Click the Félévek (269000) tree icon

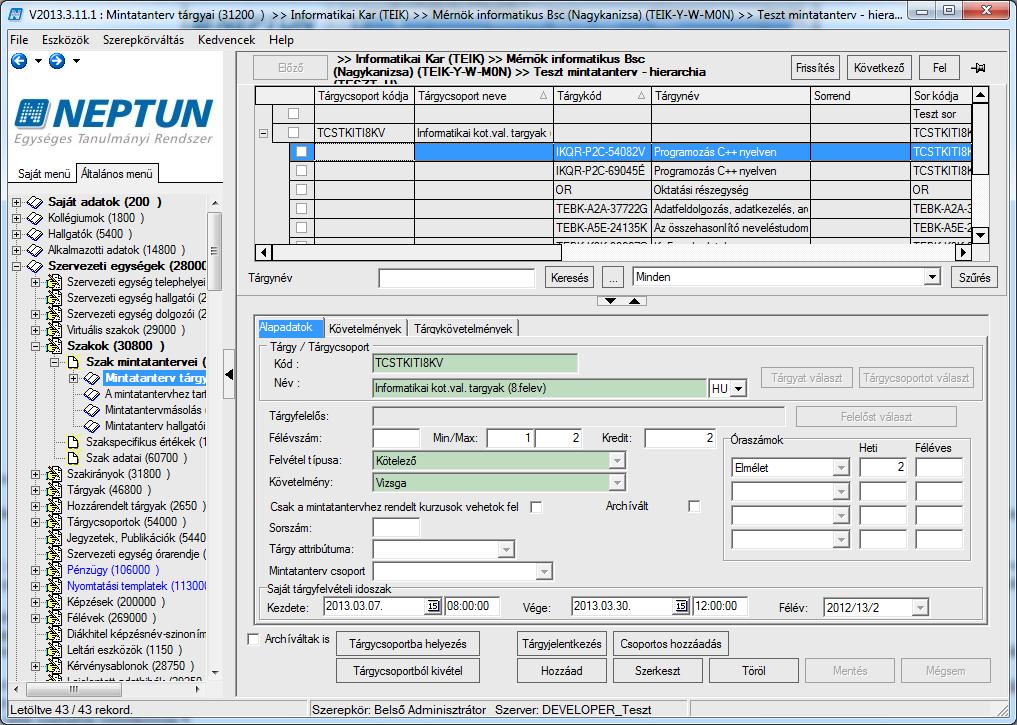click(54, 618)
